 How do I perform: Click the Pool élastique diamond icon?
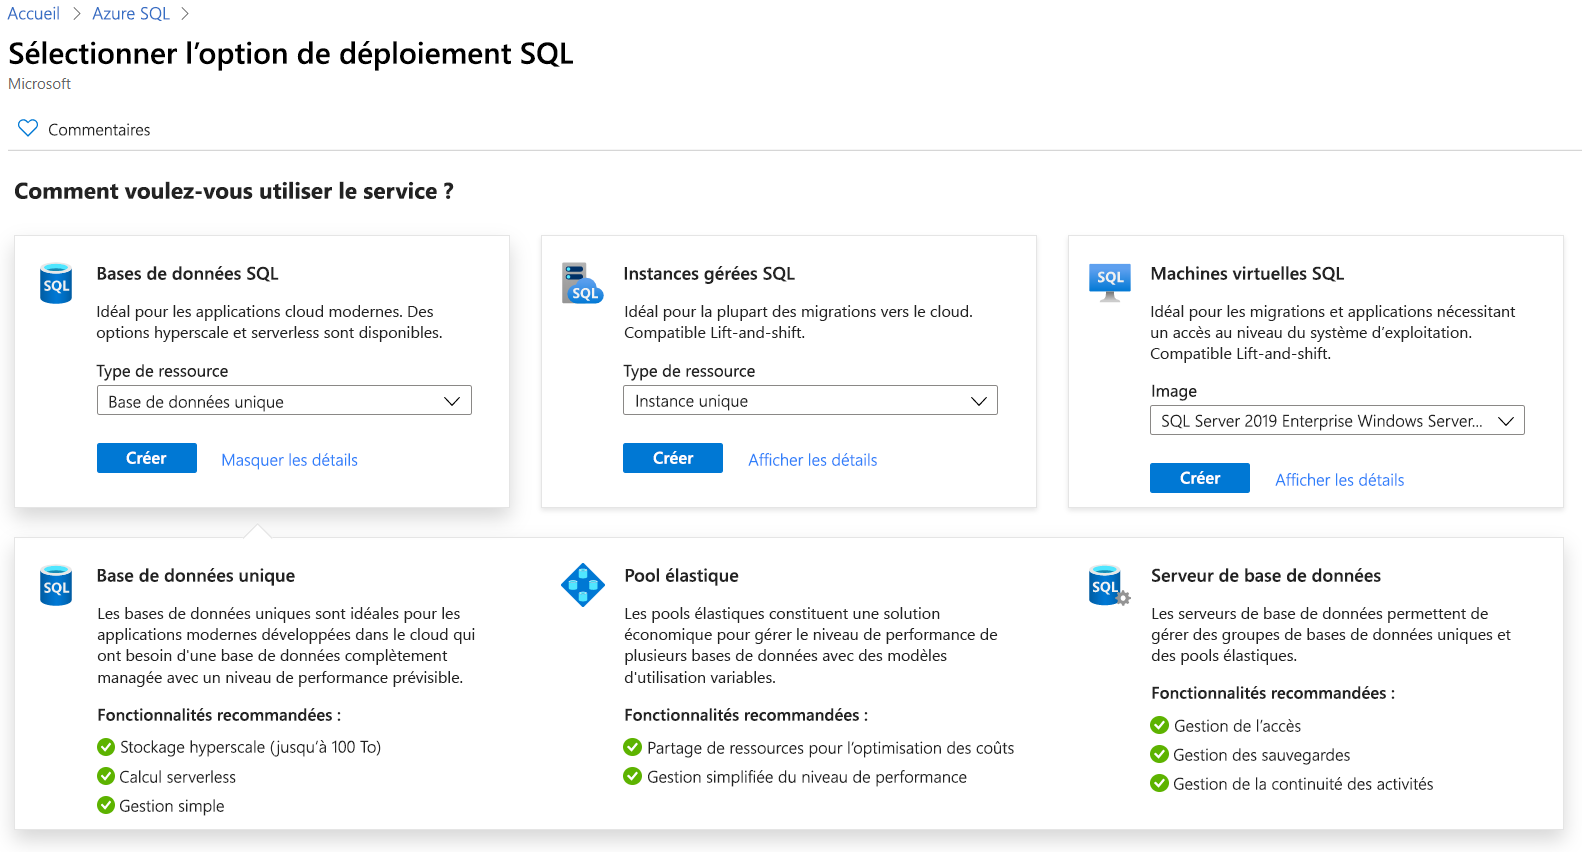click(583, 585)
